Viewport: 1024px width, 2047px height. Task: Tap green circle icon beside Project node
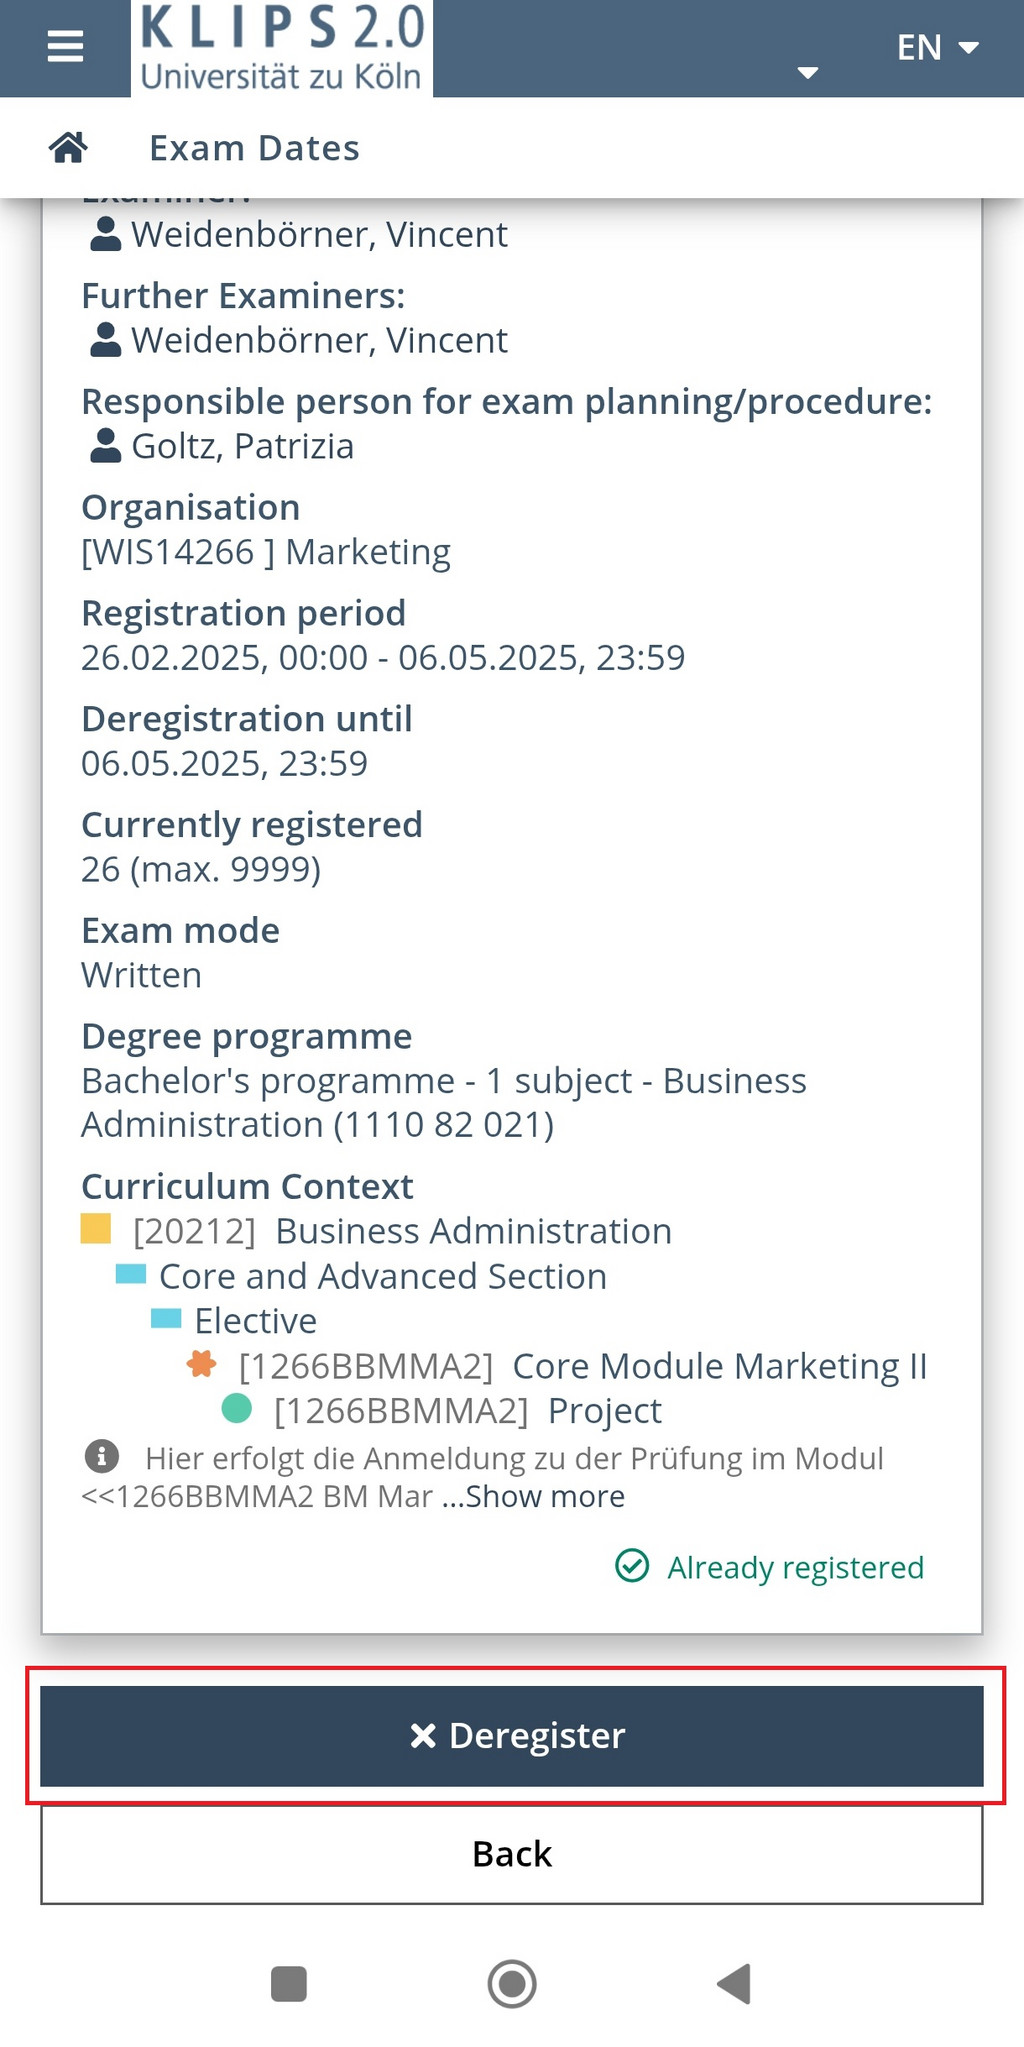236,1409
